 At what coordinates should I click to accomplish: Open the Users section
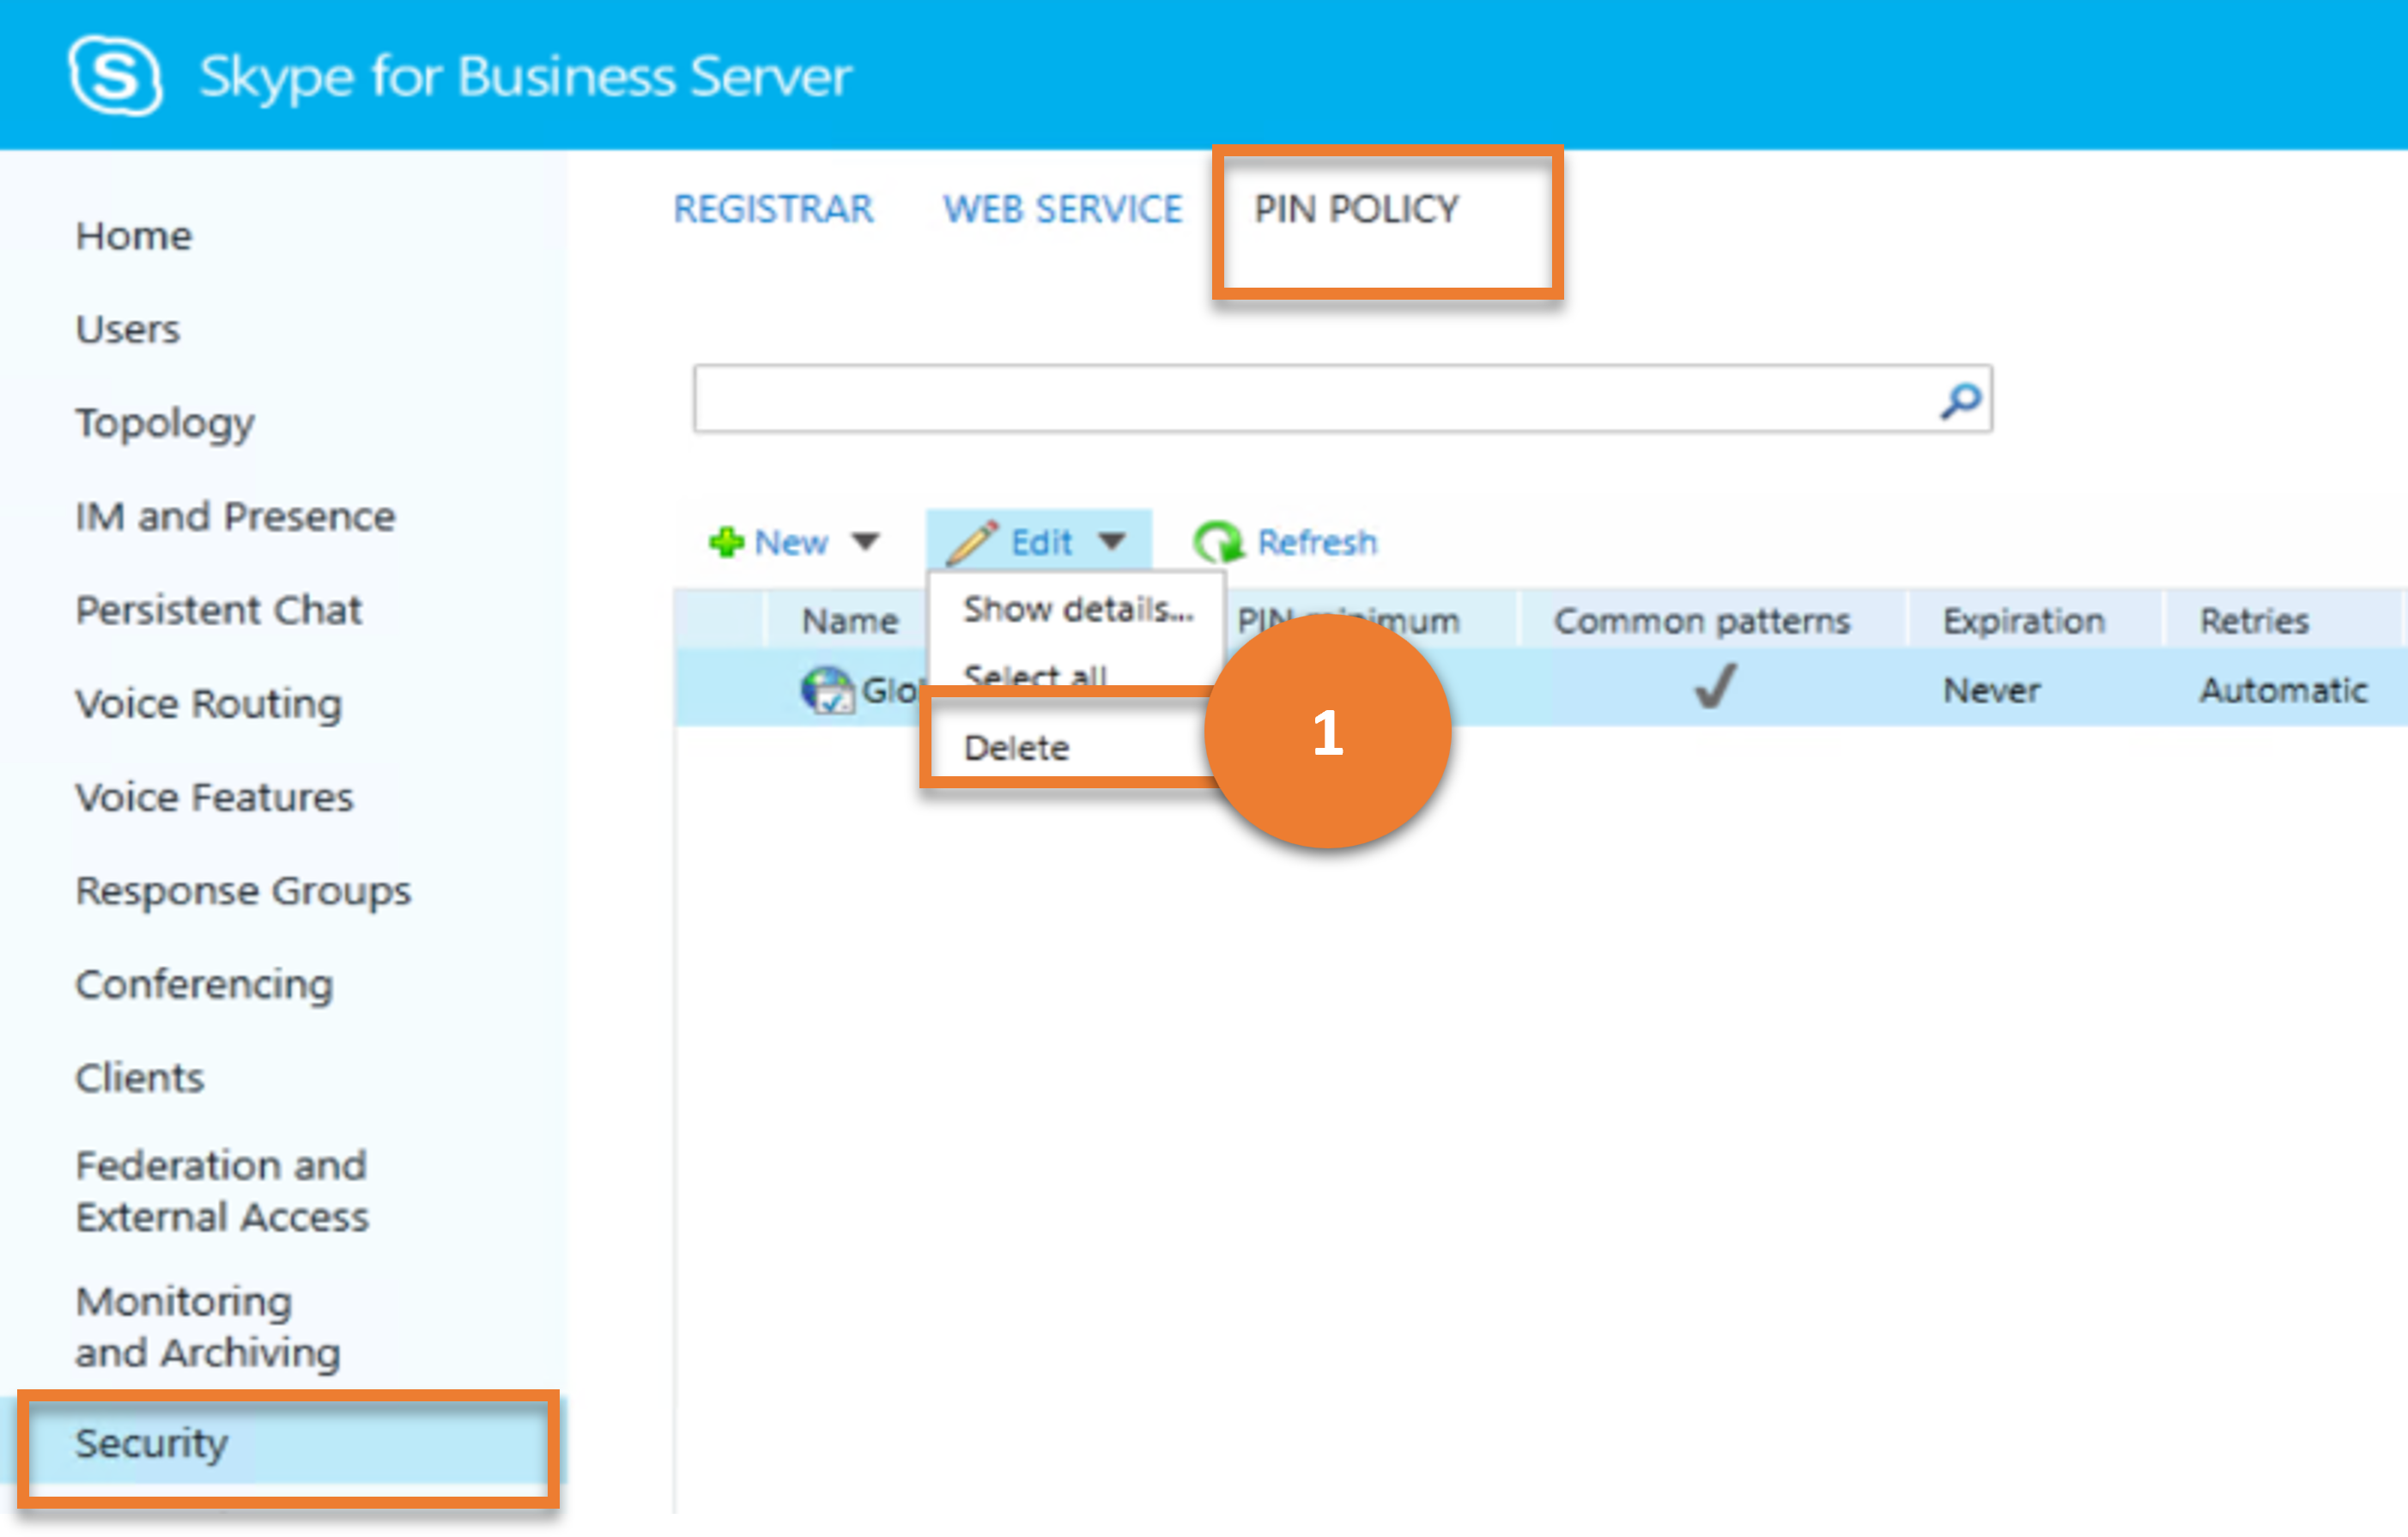coord(128,329)
